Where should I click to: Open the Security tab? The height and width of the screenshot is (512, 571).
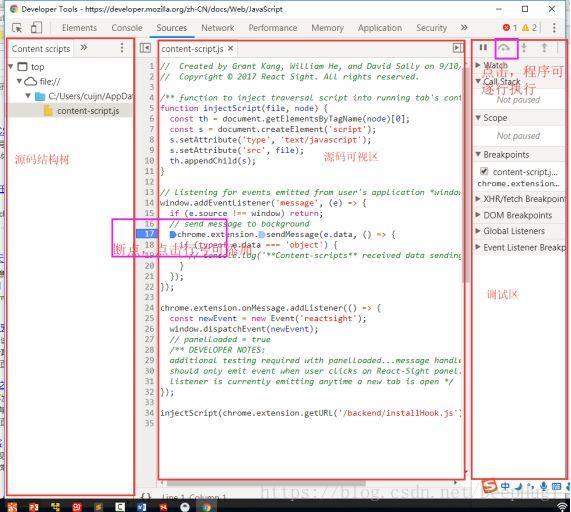click(431, 28)
